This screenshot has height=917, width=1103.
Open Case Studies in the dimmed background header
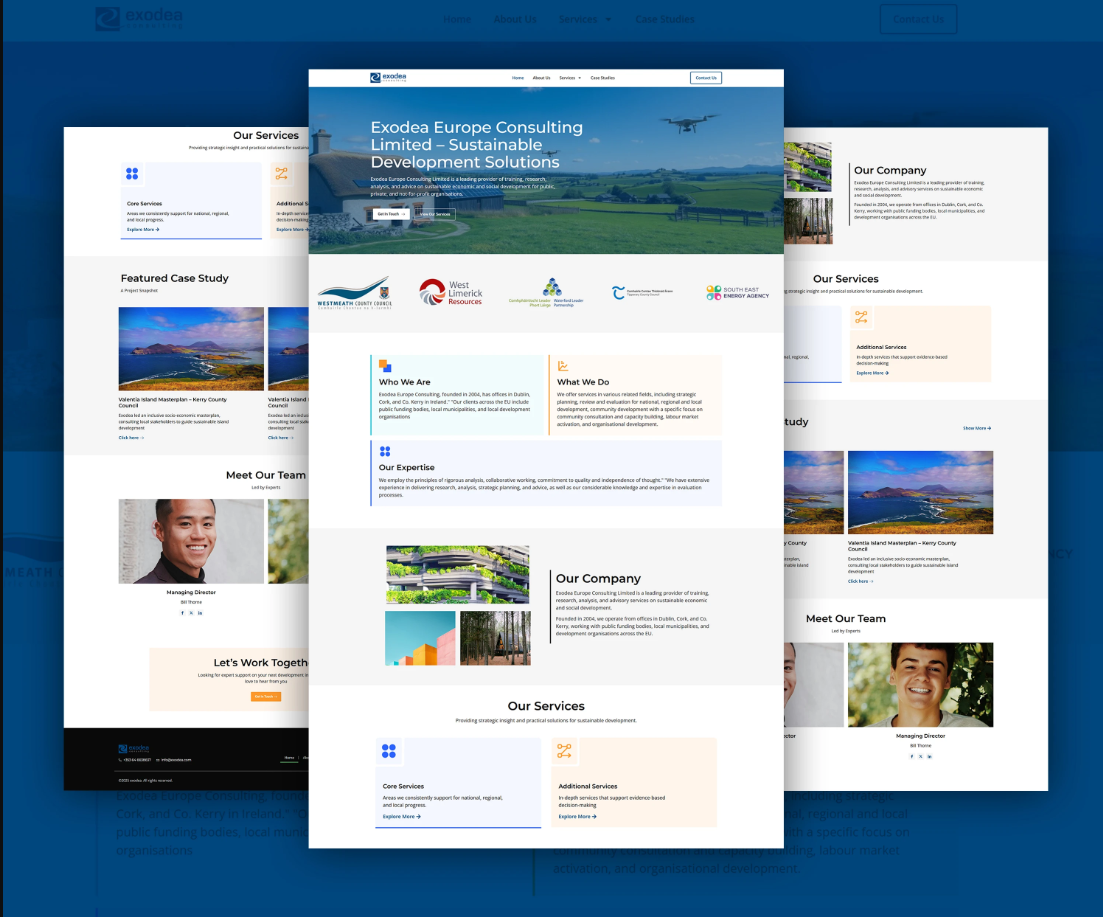tap(665, 19)
